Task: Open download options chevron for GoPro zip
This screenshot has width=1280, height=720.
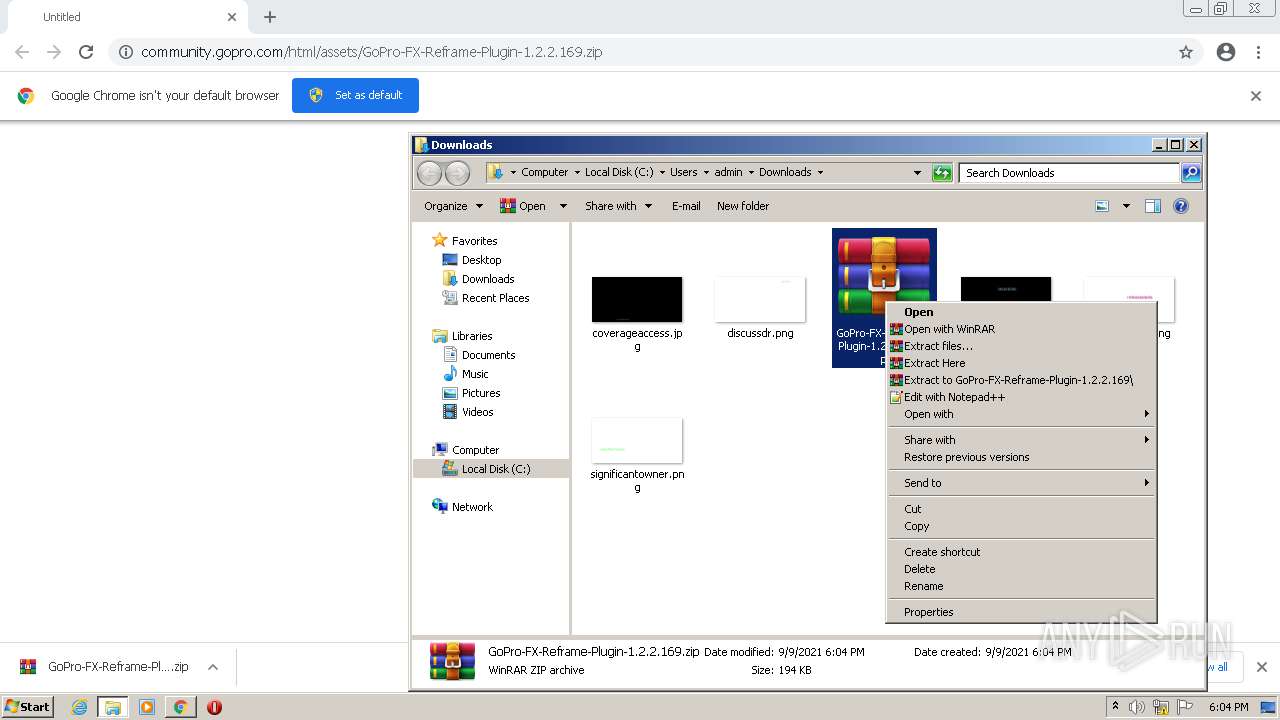Action: [212, 667]
